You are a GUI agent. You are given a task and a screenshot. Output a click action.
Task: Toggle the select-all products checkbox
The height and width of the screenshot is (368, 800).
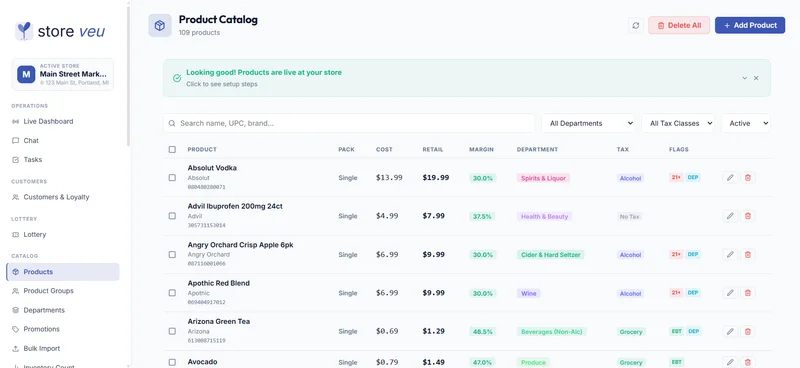172,150
